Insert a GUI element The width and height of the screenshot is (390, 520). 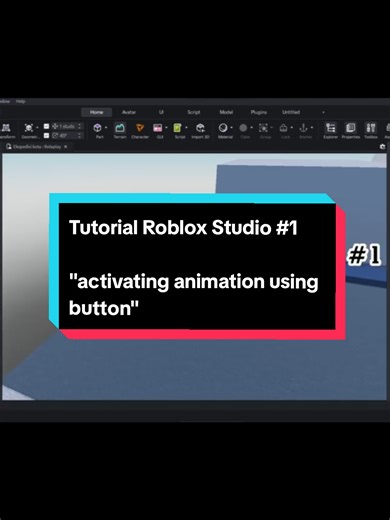(158, 128)
